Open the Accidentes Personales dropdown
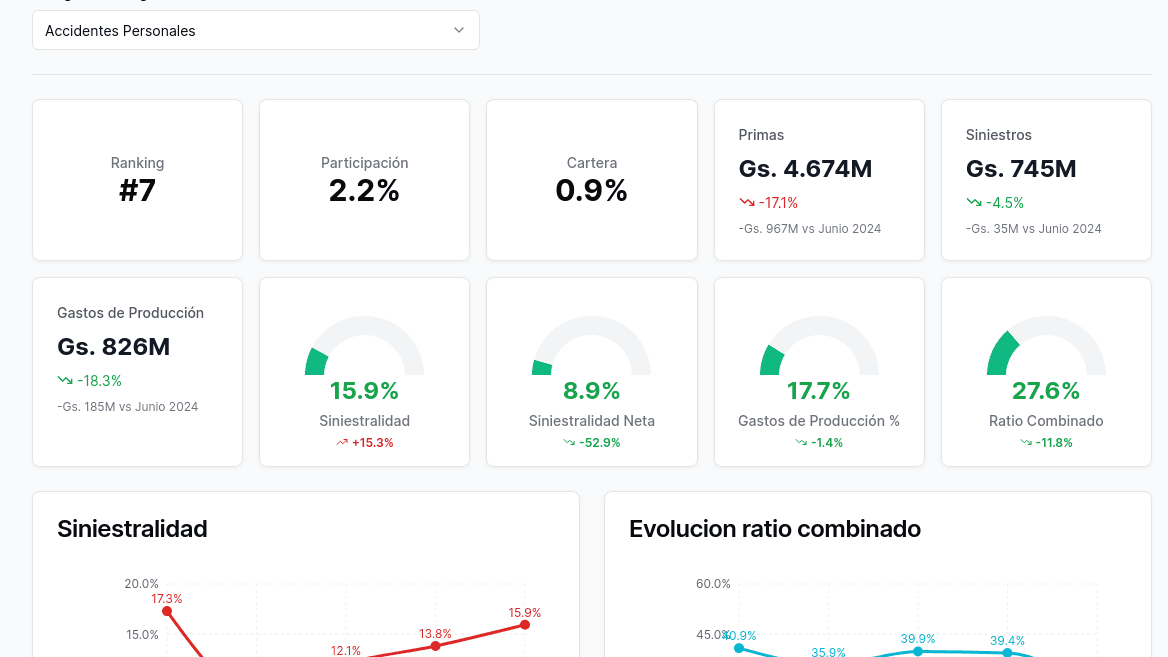This screenshot has width=1168, height=657. 256,31
